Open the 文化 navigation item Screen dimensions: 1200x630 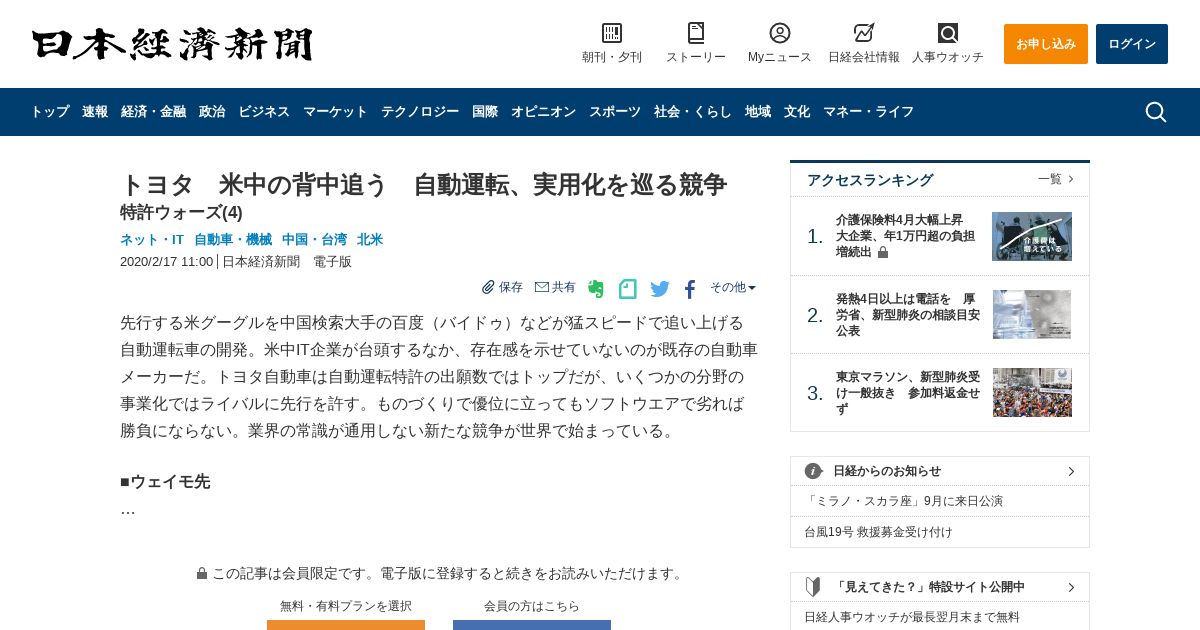point(797,112)
